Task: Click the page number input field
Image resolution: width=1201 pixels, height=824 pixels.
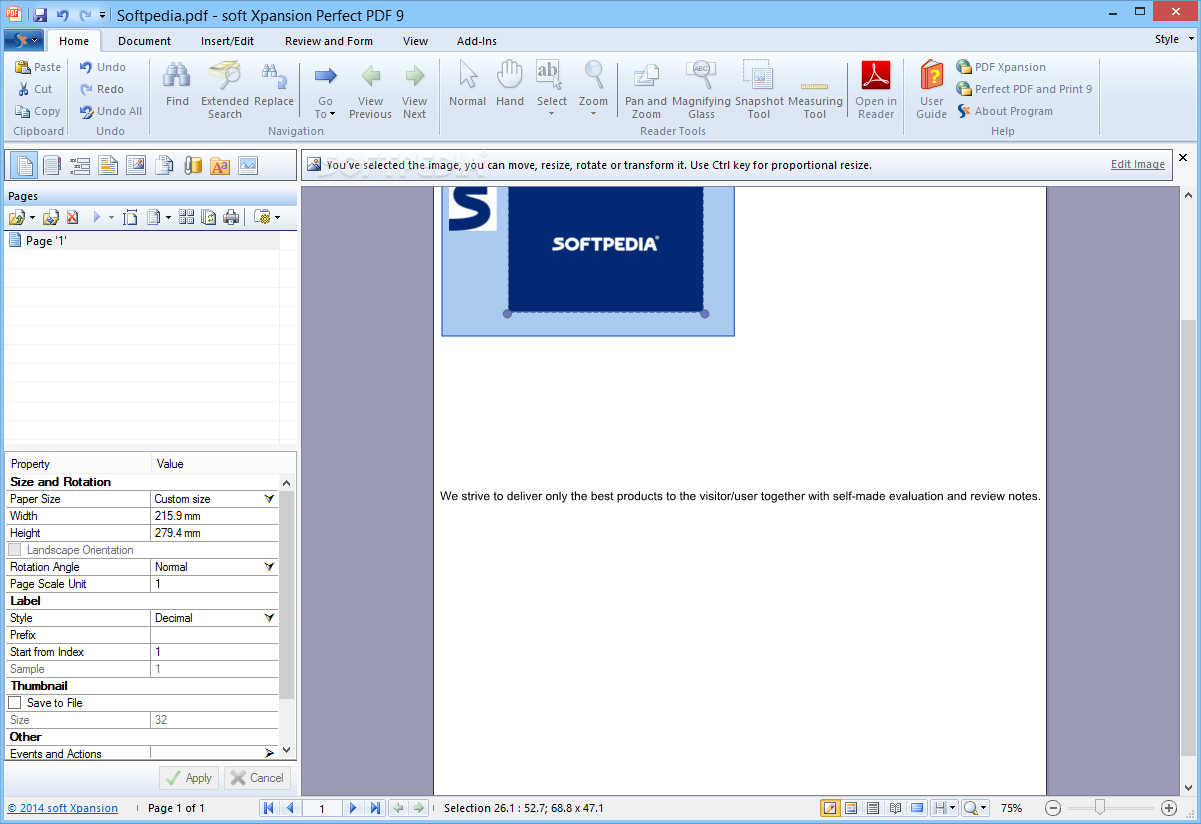Action: tap(321, 808)
